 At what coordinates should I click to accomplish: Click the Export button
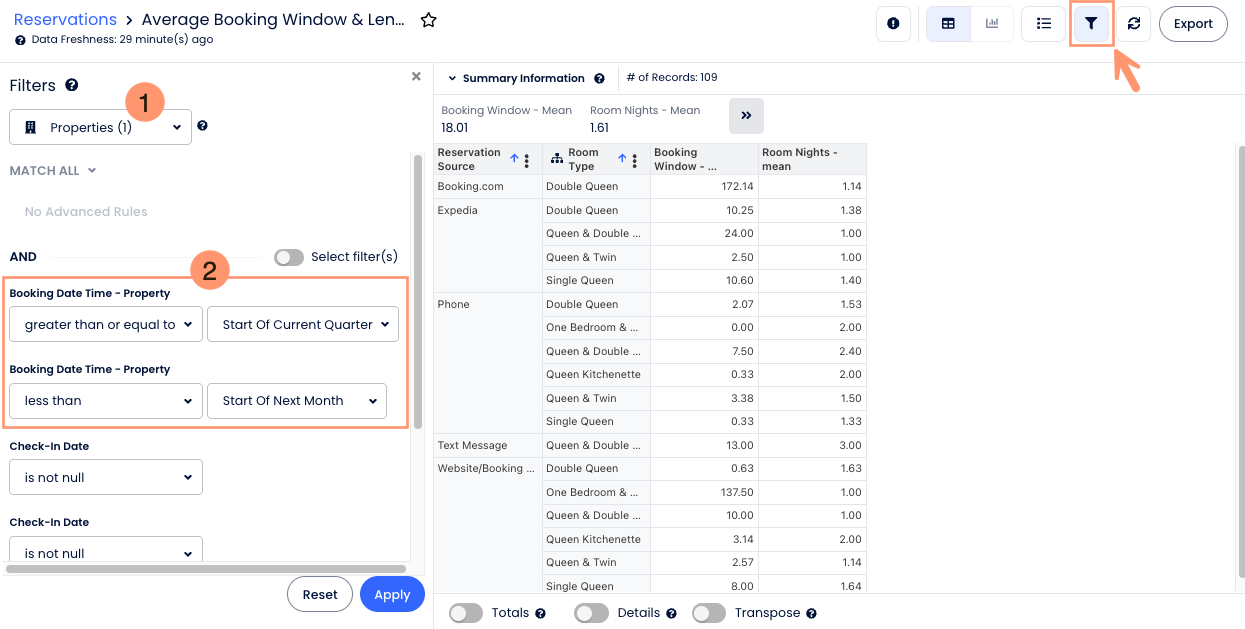pos(1193,24)
